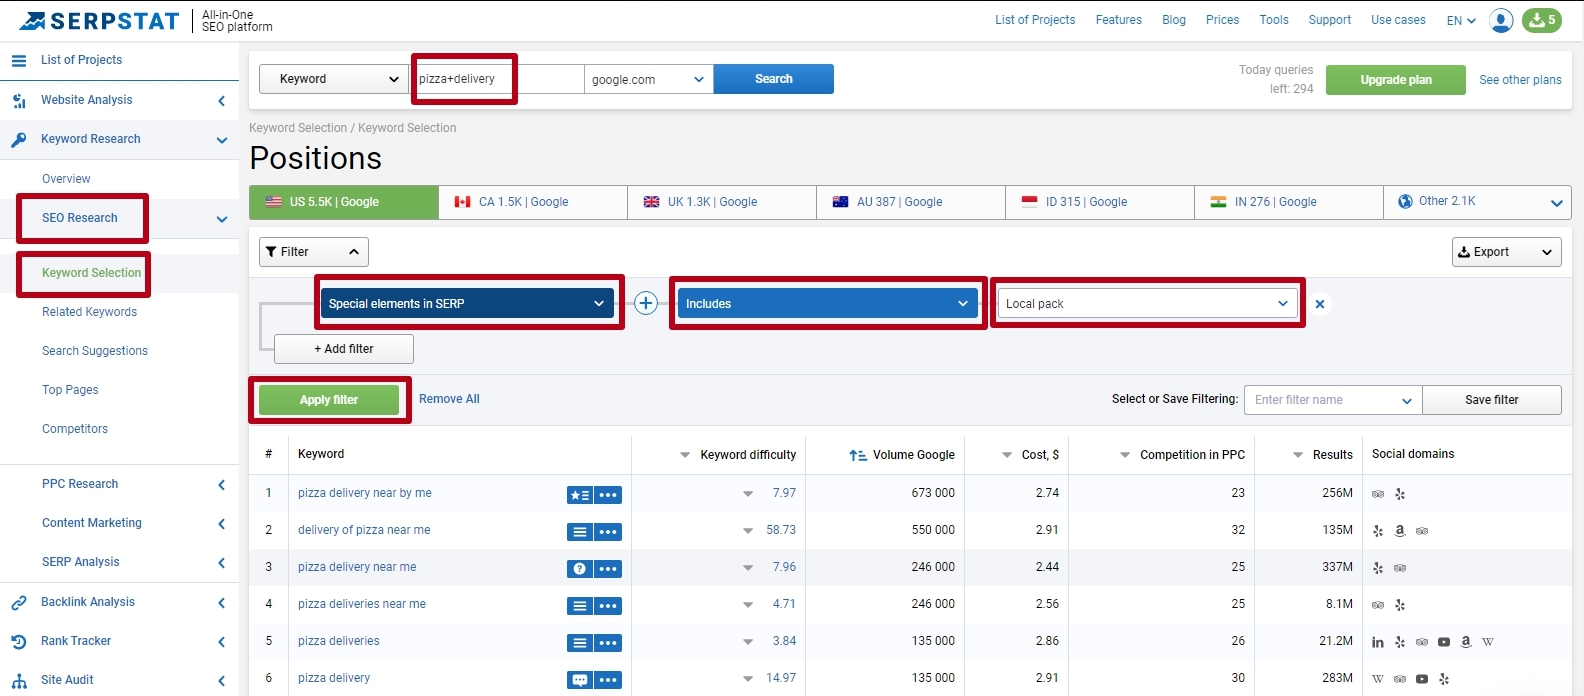Click the Rank Tracker icon in sidebar
The width and height of the screenshot is (1584, 696).
click(x=19, y=642)
